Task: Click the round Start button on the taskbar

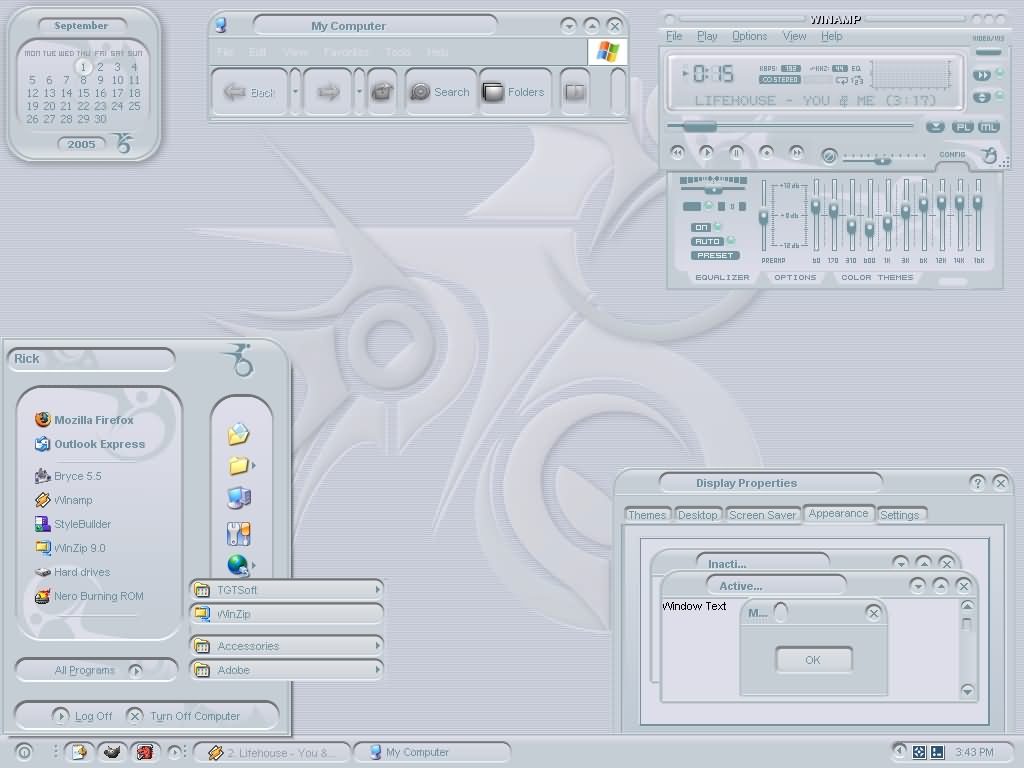Action: coord(24,752)
